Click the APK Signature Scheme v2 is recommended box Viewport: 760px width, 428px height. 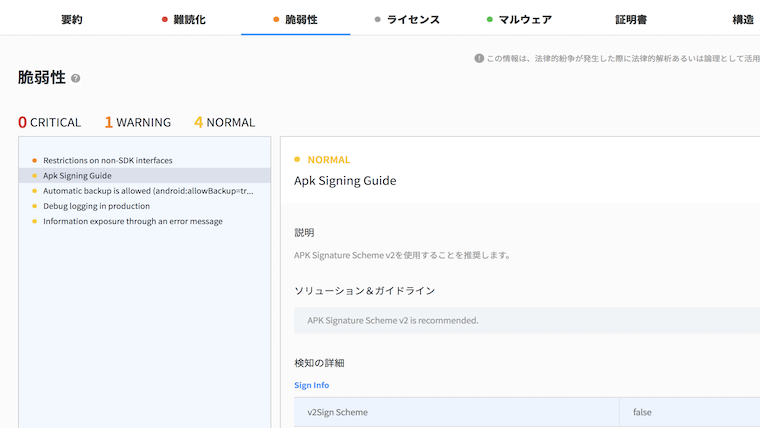coord(527,320)
